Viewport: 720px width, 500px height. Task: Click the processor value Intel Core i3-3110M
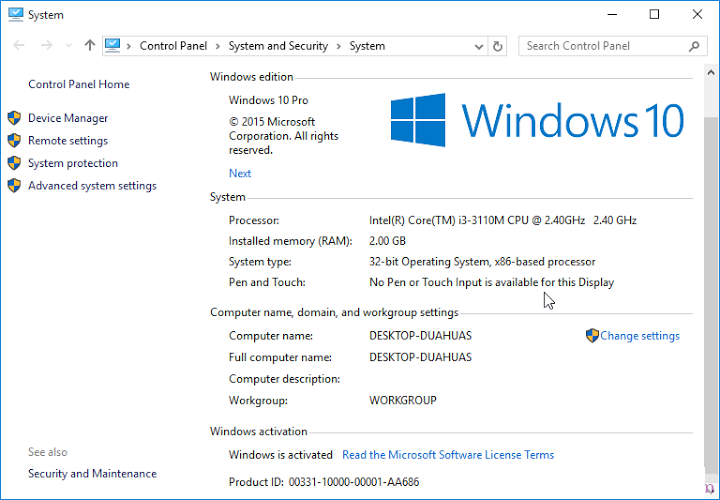503,220
